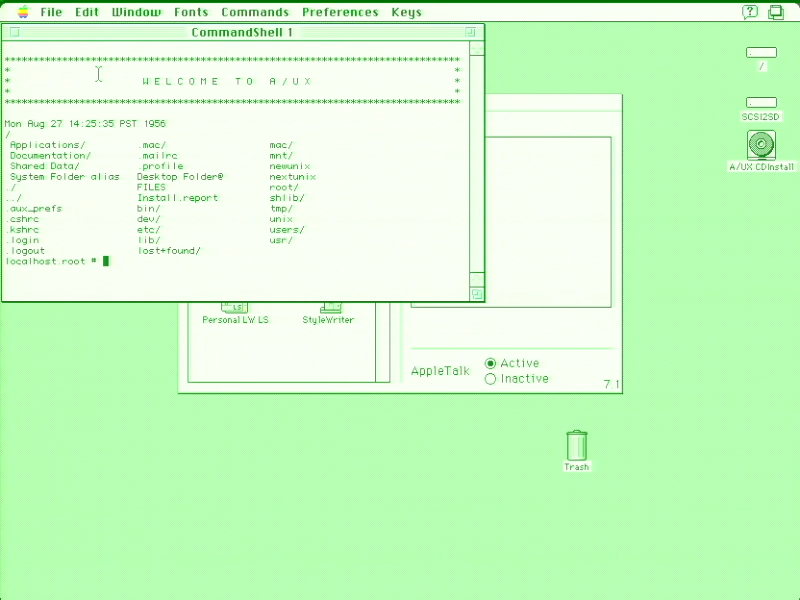Select AppleTalk Inactive radio button
Screen dimensions: 800x600
[490, 379]
